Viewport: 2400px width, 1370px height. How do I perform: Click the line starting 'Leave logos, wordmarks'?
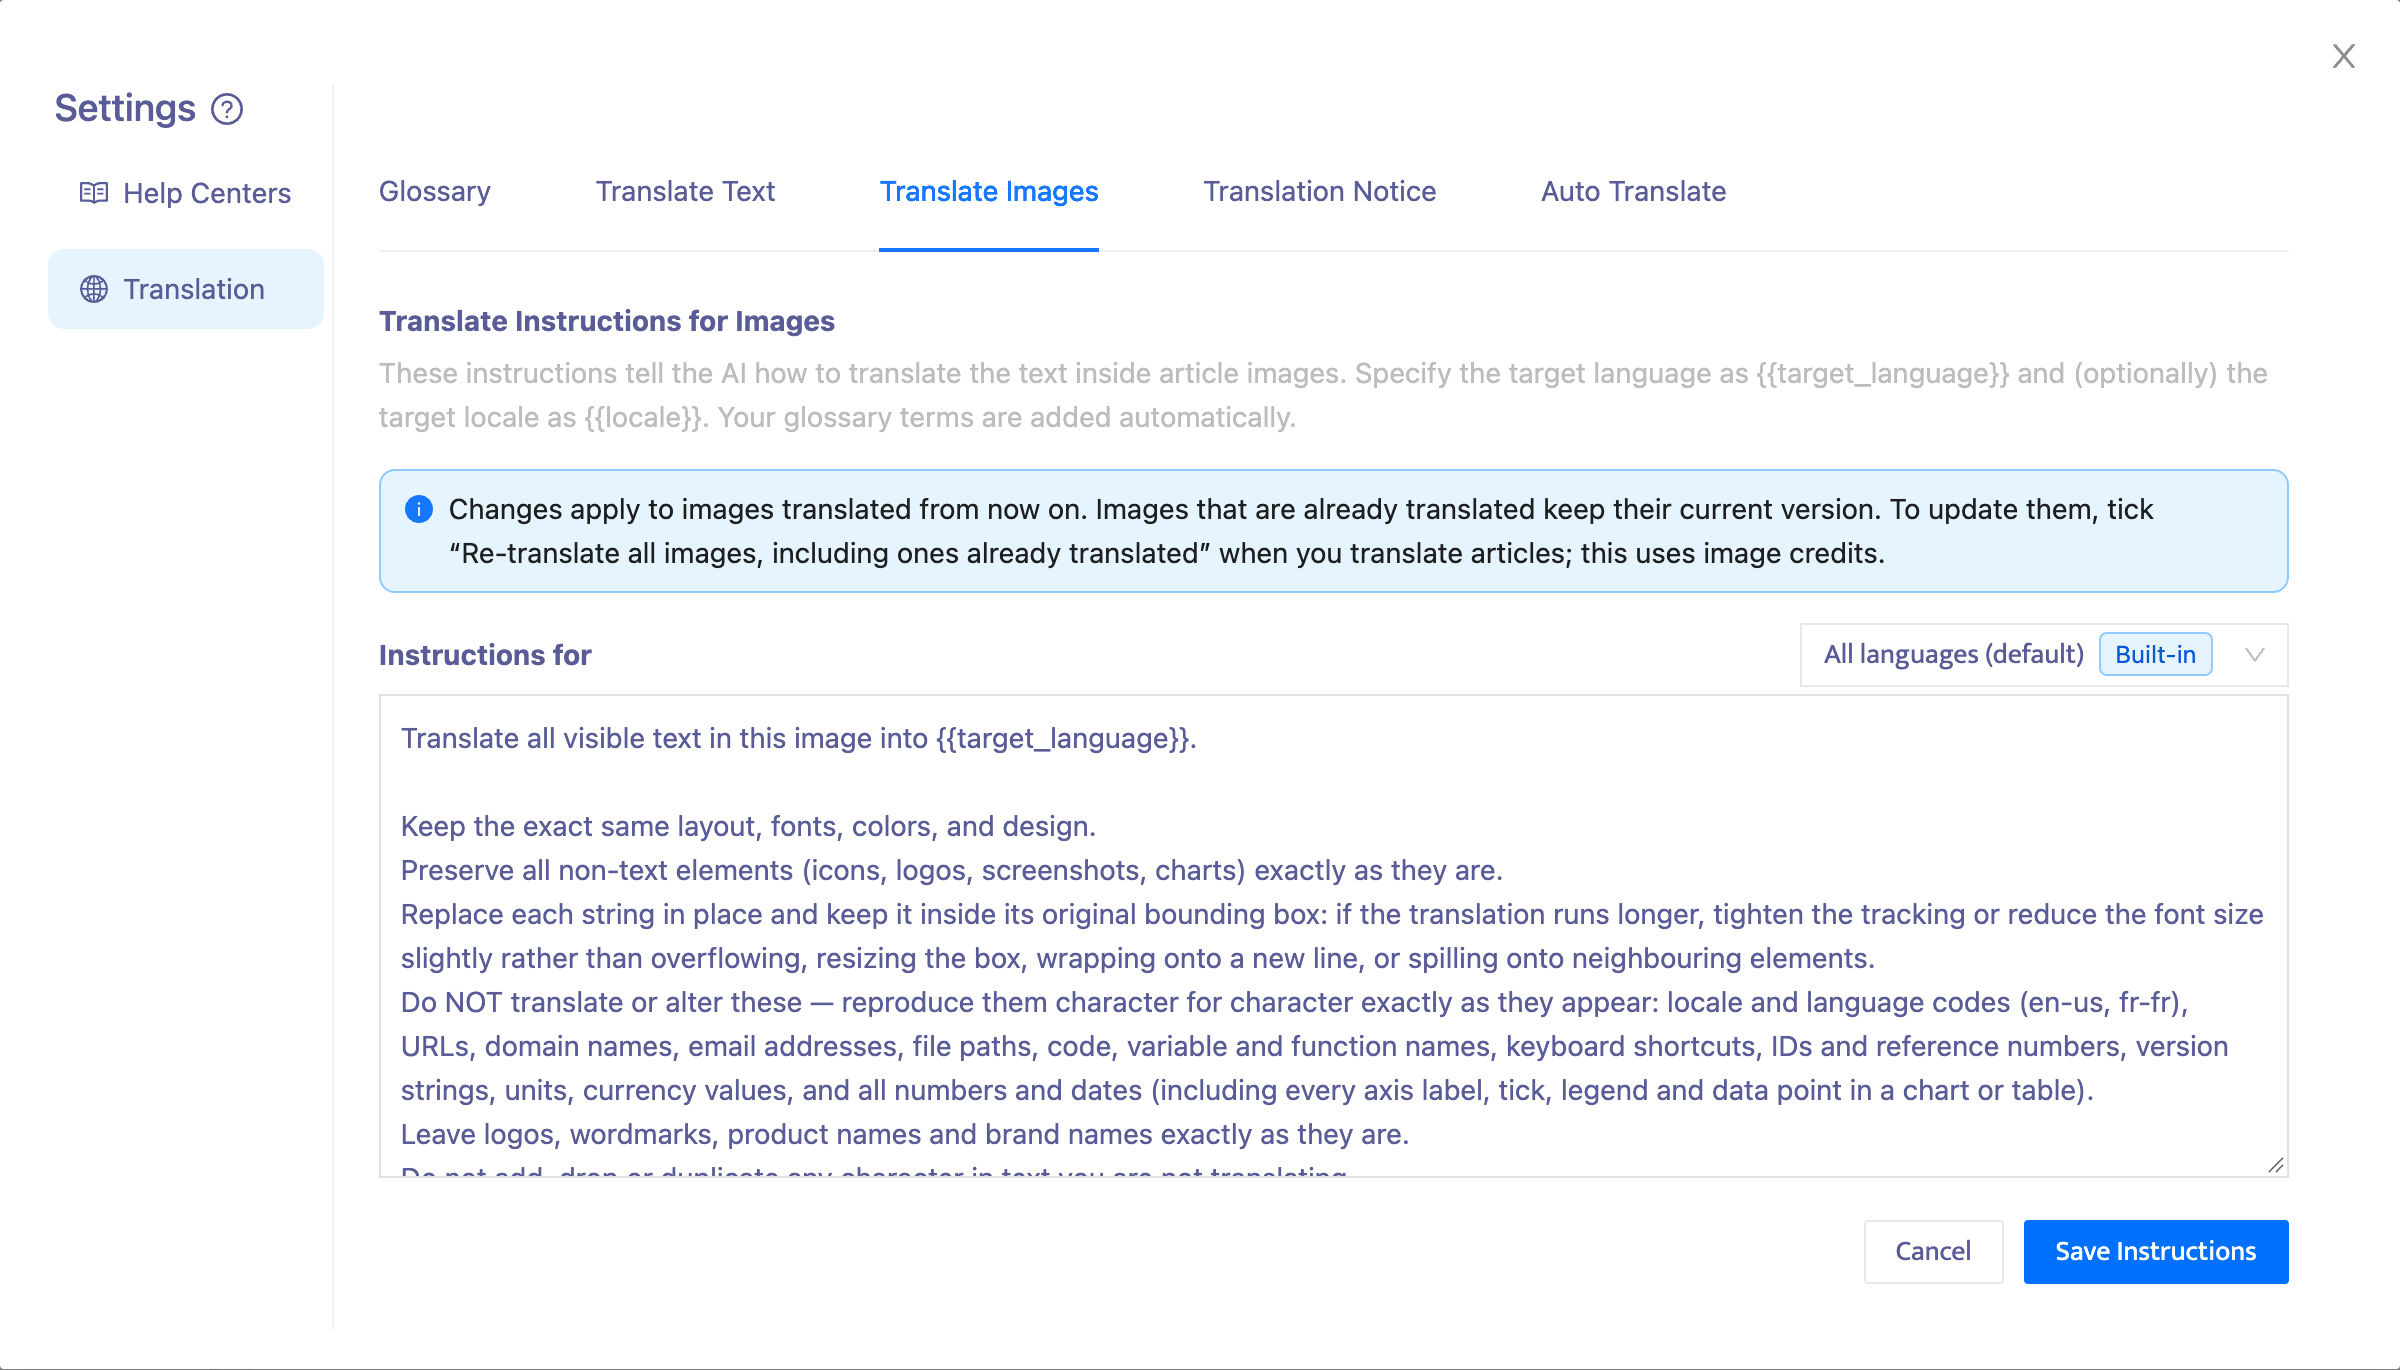coord(905,1134)
